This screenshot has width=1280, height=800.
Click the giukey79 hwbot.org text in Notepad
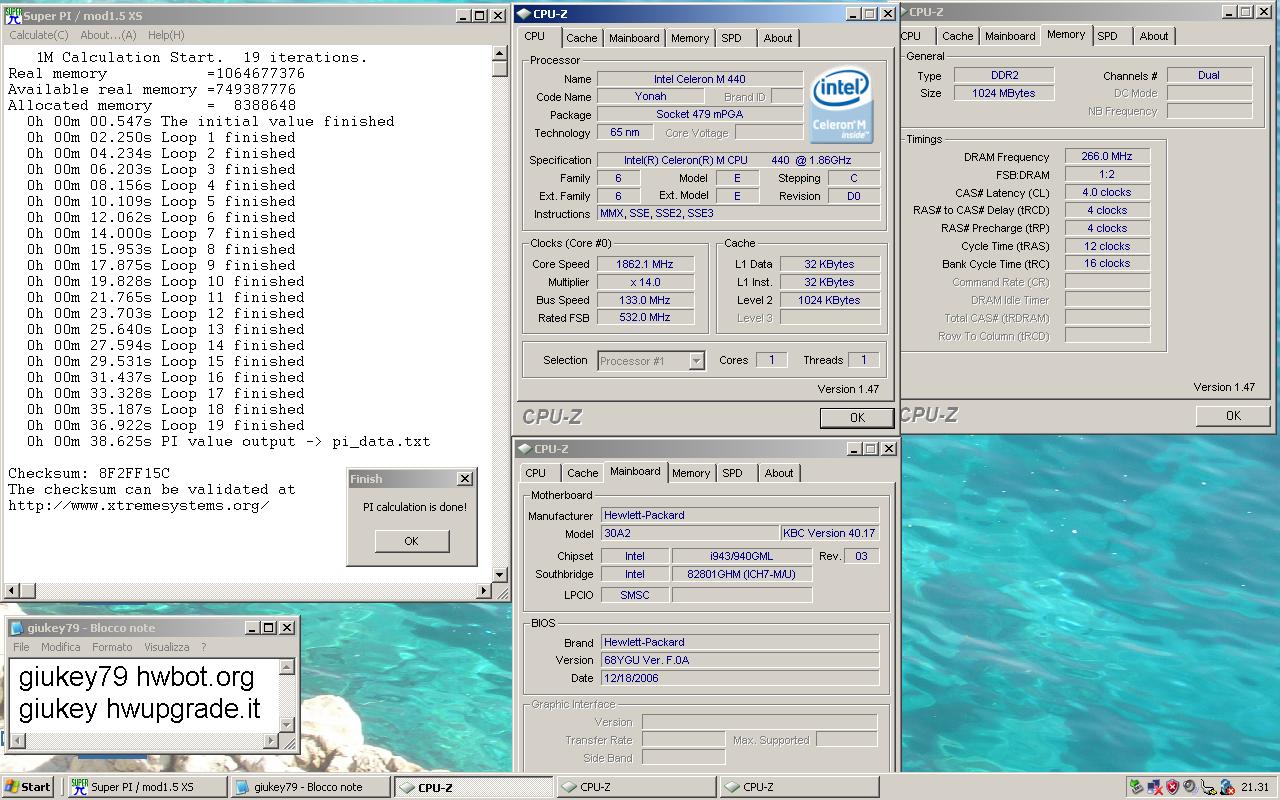[137, 677]
